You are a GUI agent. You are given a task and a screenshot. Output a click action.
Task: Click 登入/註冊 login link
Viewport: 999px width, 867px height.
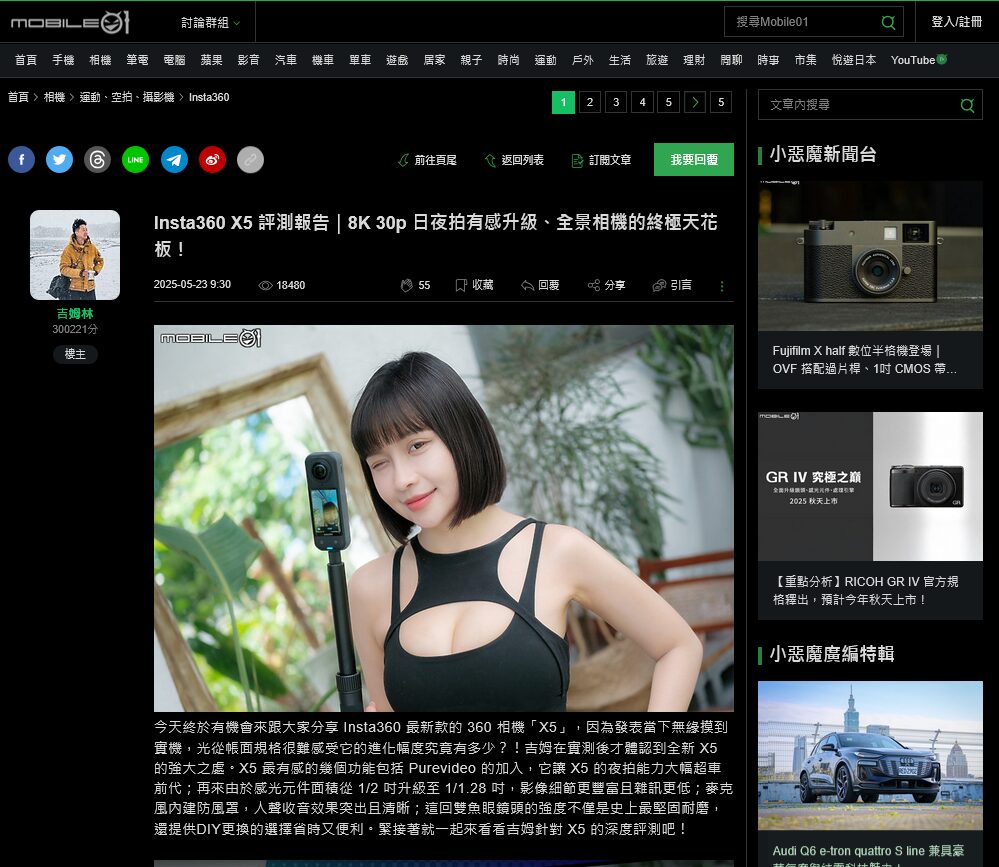(956, 22)
